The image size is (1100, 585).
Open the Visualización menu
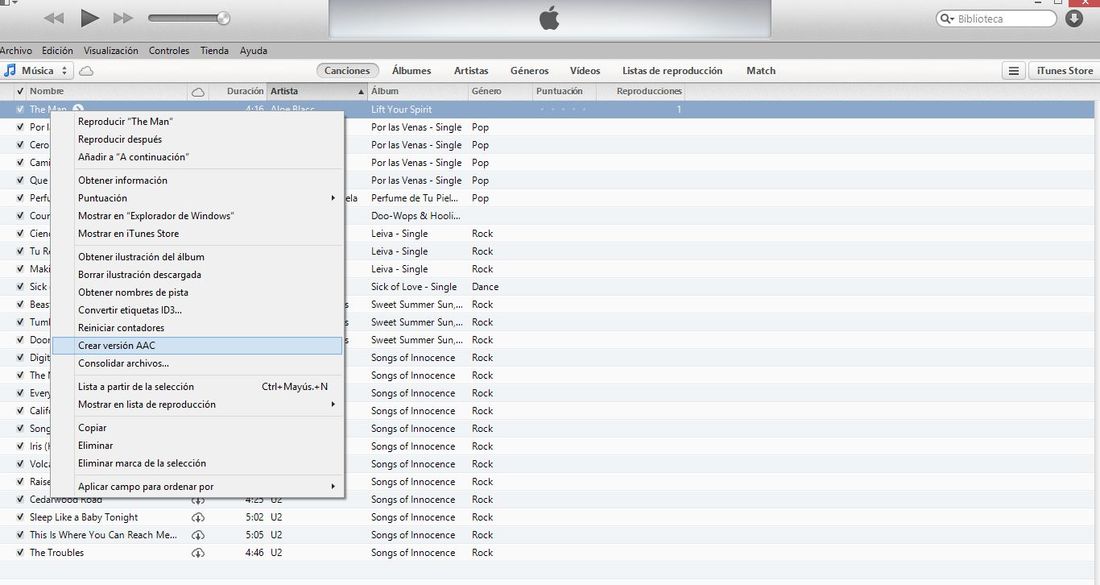pyautogui.click(x=111, y=51)
